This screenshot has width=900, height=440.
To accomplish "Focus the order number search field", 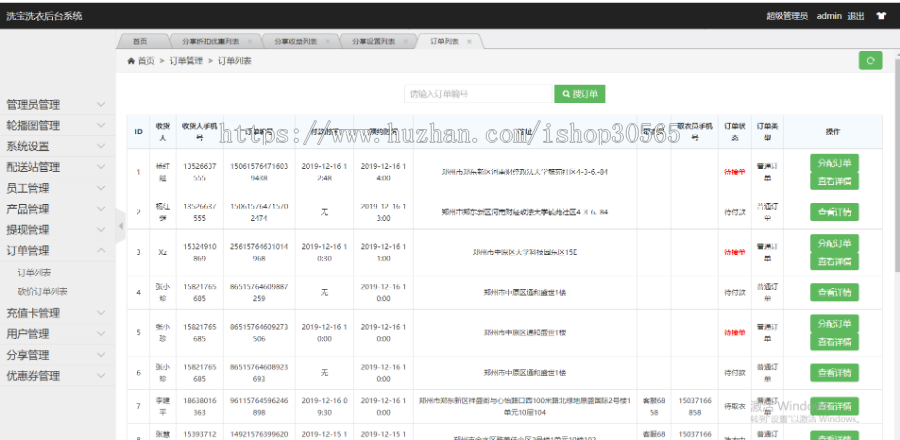I will 478,94.
